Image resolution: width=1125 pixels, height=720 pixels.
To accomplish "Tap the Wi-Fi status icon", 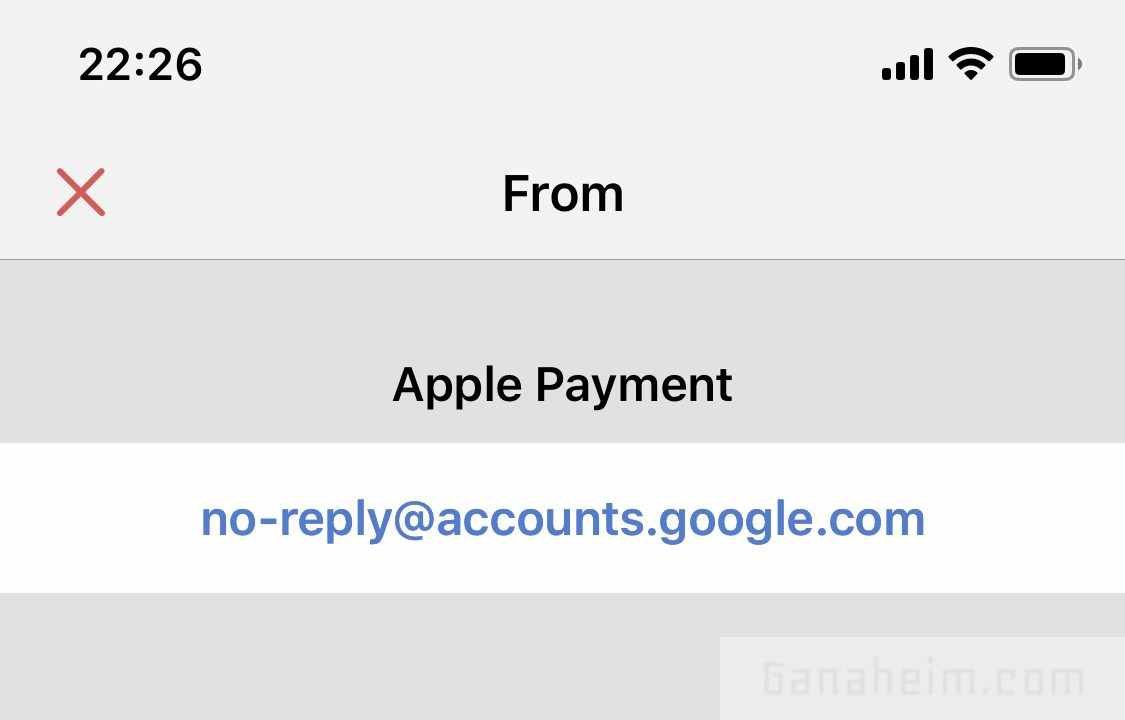I will [x=970, y=65].
